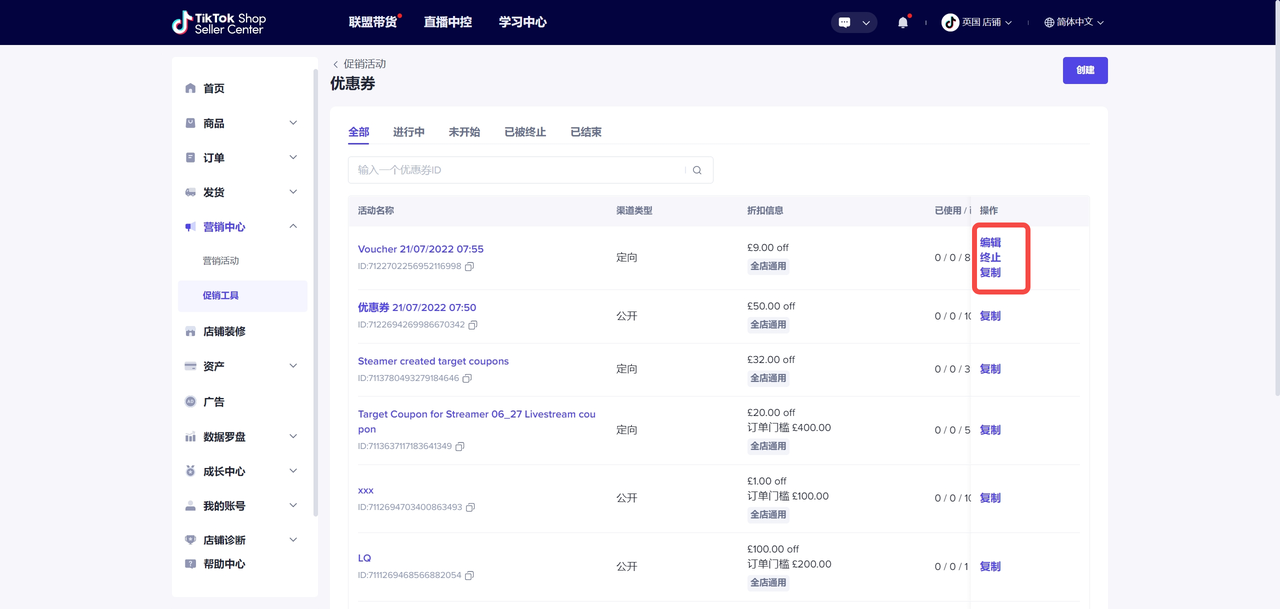Expand the 商品 sidebar menu
This screenshot has width=1280, height=609.
click(x=293, y=123)
